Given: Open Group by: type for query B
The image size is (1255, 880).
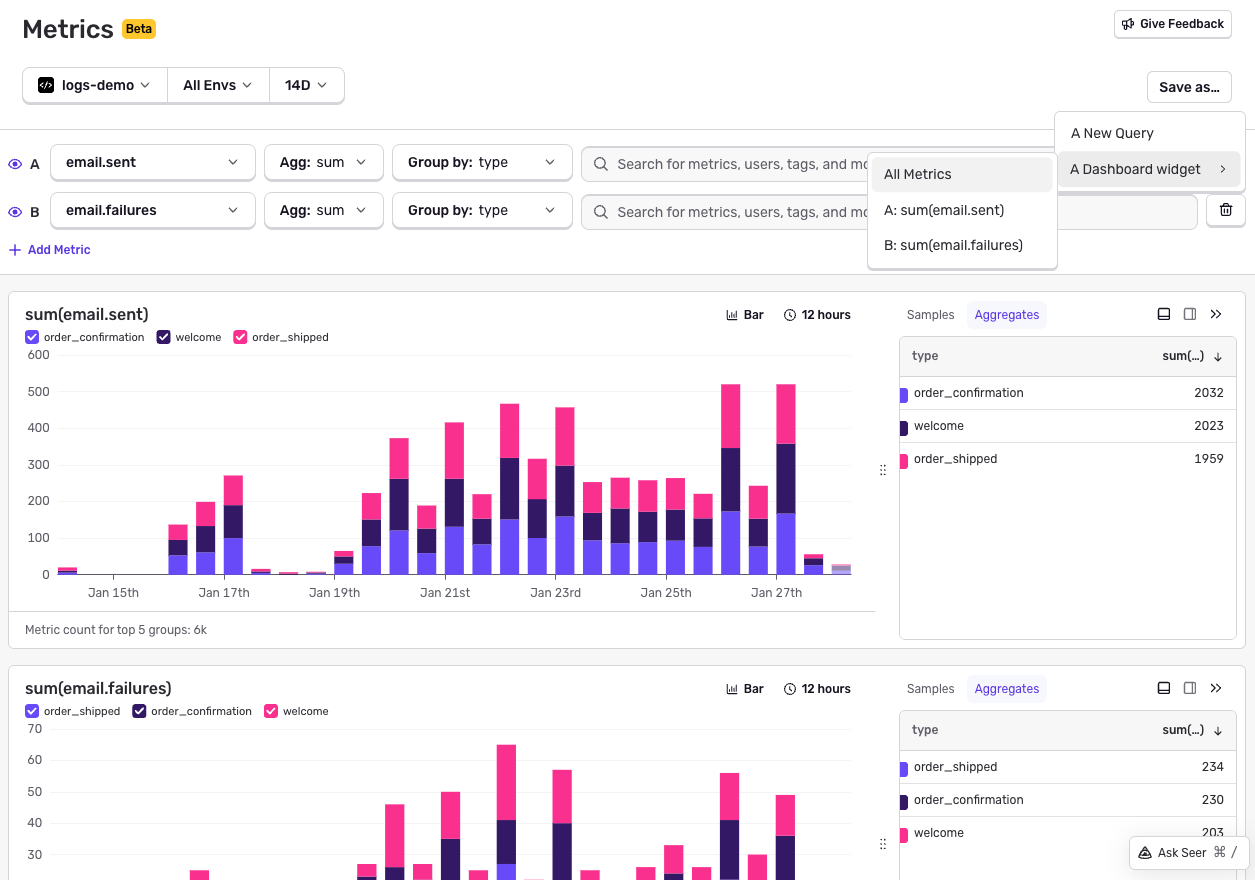Looking at the screenshot, I should 482,210.
